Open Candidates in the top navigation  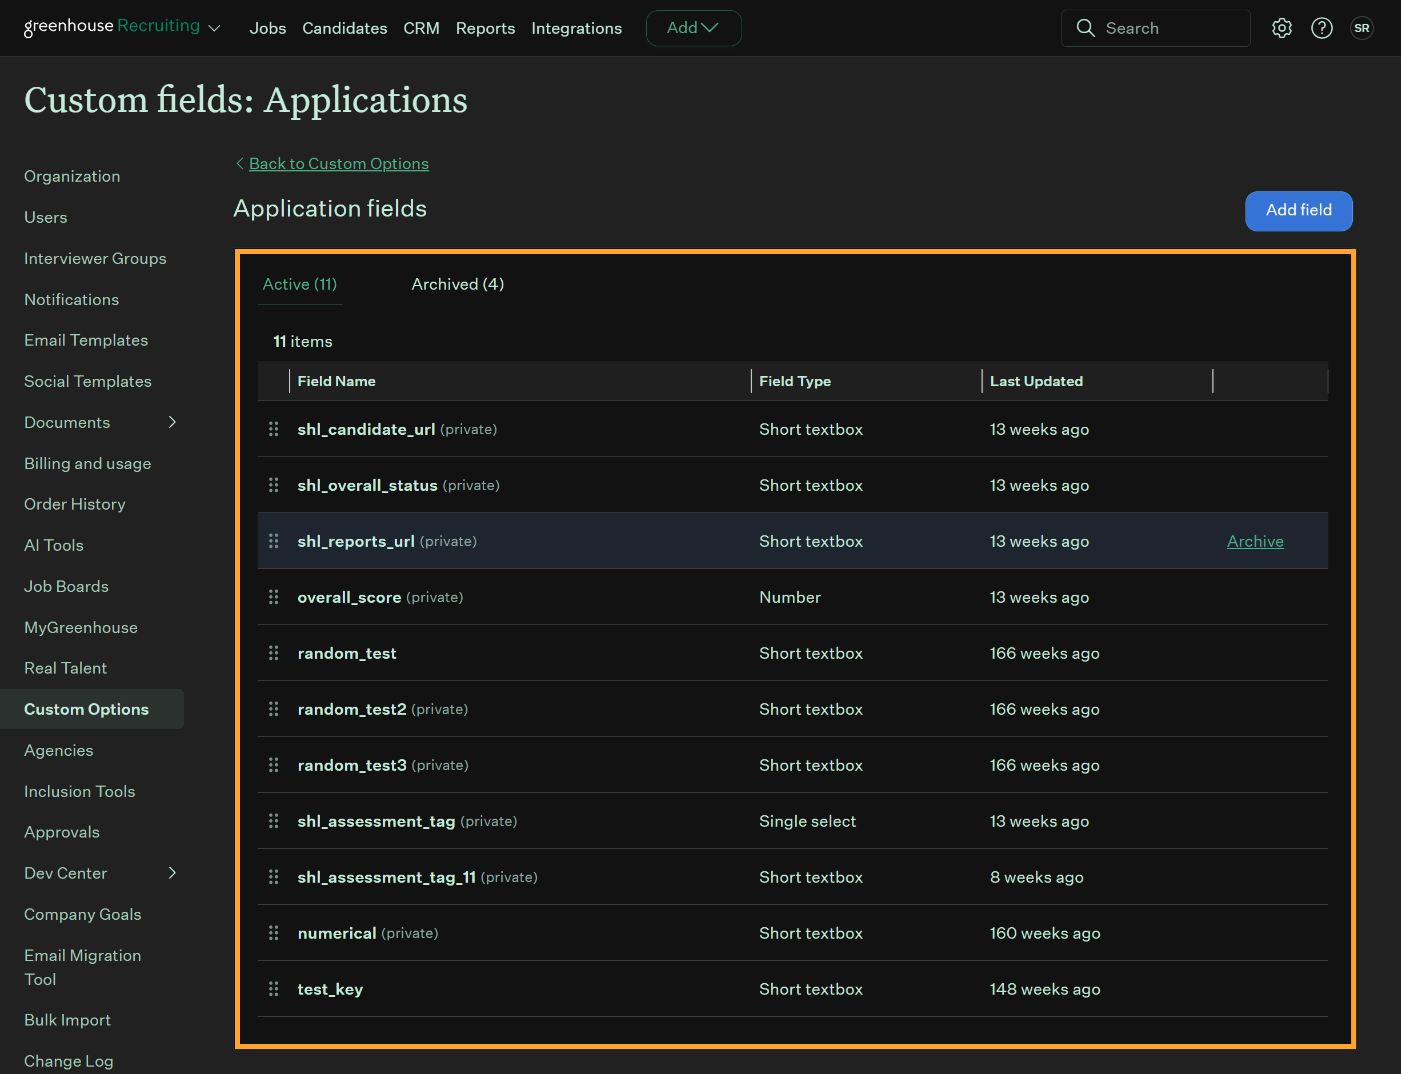(x=344, y=28)
